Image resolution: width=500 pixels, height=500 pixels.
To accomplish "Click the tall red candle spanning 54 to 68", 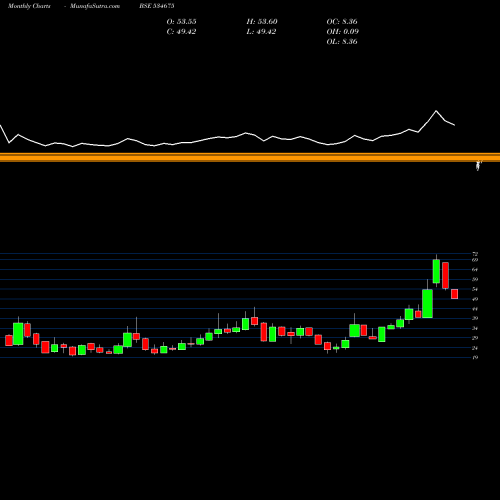I will [445, 275].
